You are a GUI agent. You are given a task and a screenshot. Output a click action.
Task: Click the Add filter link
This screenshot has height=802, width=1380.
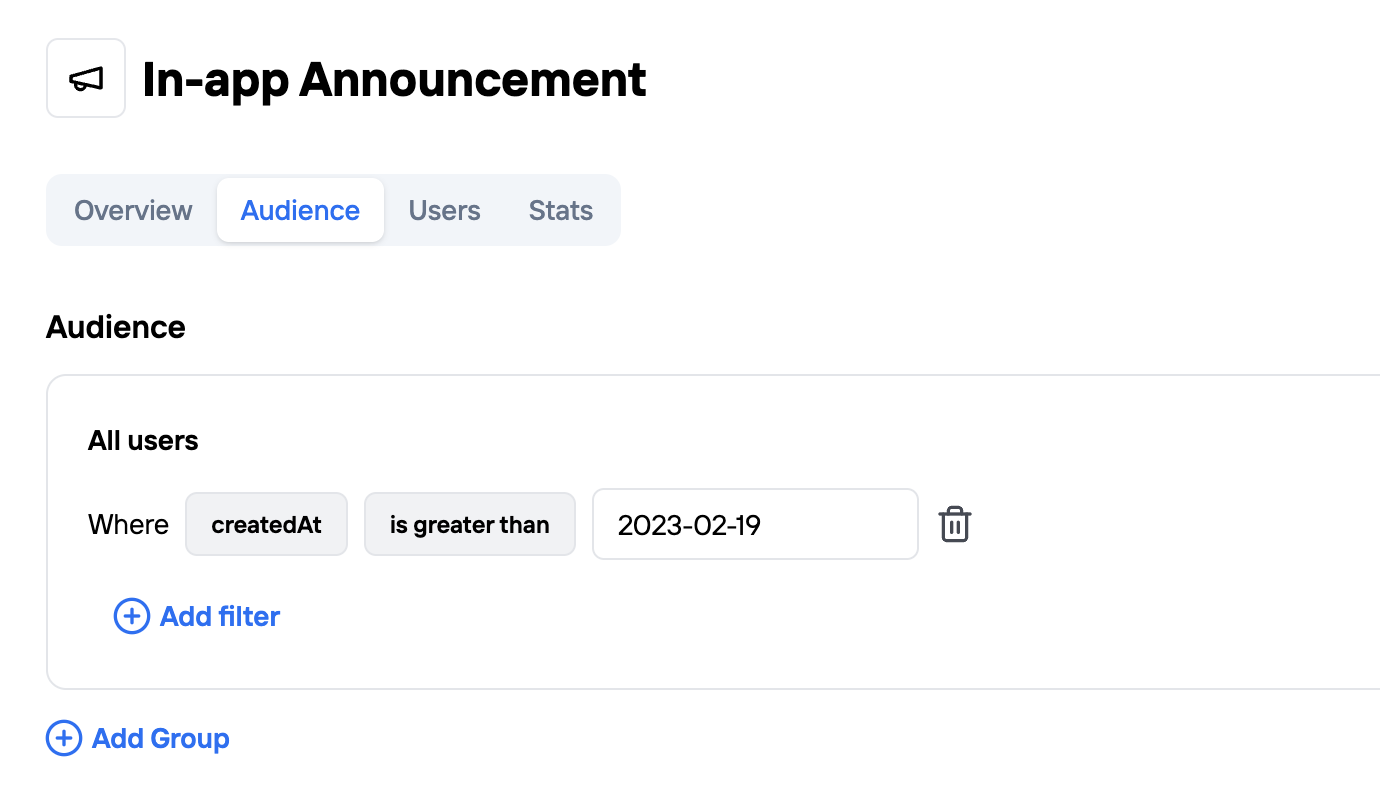(x=219, y=616)
